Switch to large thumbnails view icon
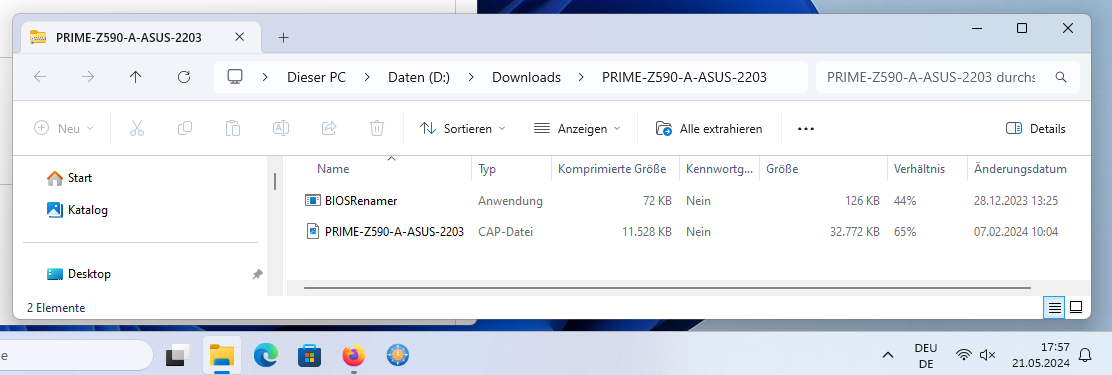The width and height of the screenshot is (1112, 375). point(1076,307)
